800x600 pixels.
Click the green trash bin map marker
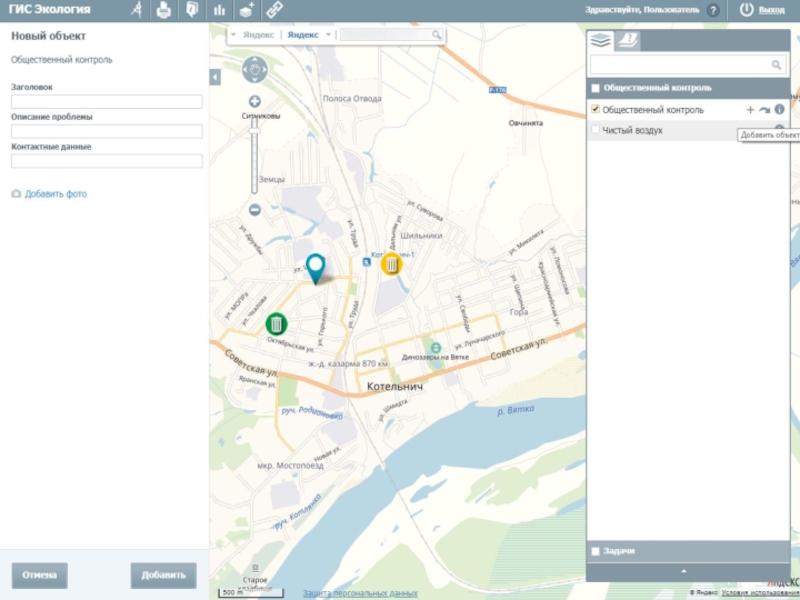(x=276, y=324)
